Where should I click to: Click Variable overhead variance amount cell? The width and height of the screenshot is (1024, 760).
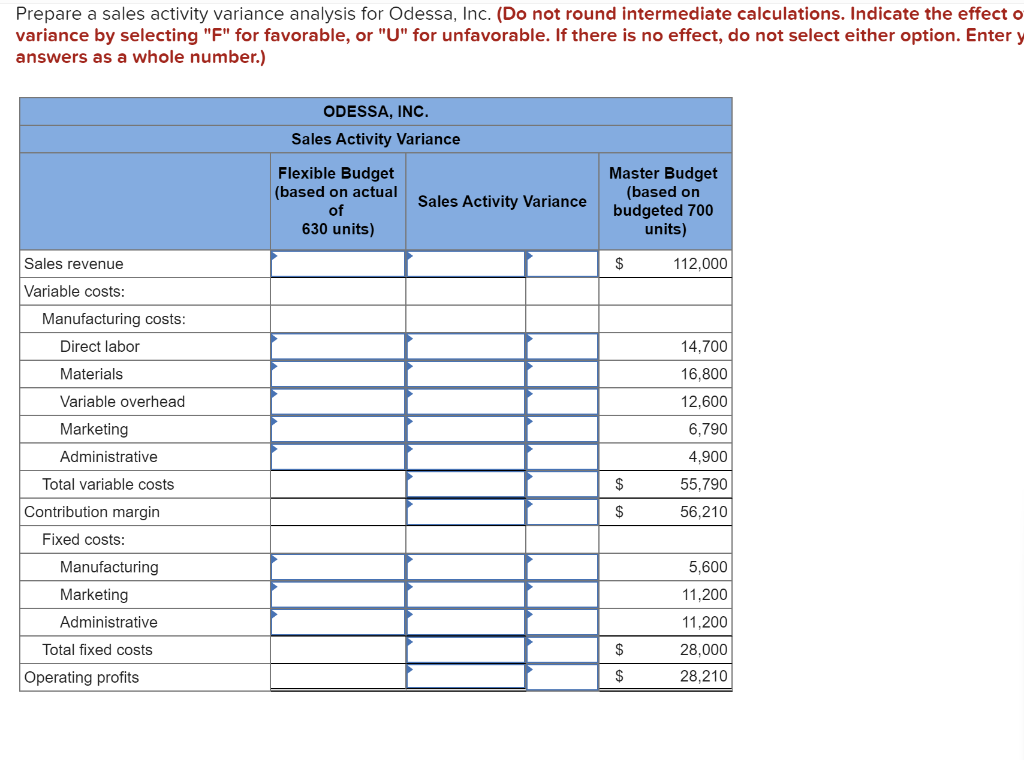(x=466, y=402)
